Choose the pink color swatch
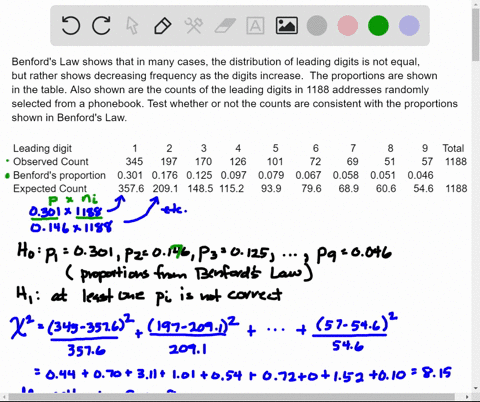The width and height of the screenshot is (480, 402). click(x=348, y=26)
